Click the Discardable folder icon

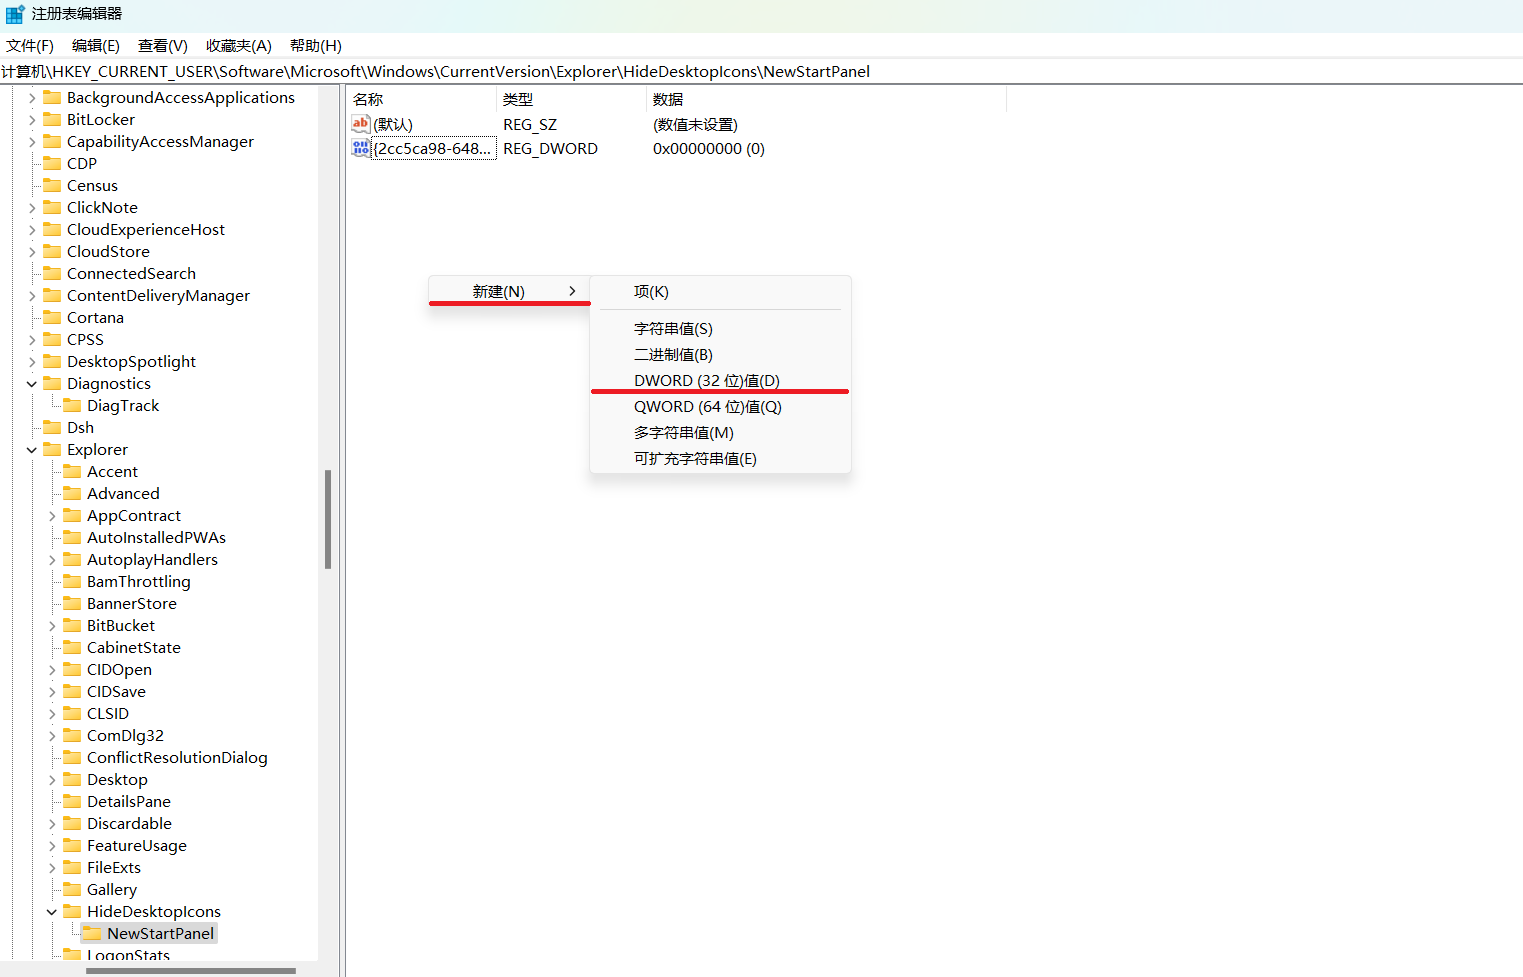(73, 823)
